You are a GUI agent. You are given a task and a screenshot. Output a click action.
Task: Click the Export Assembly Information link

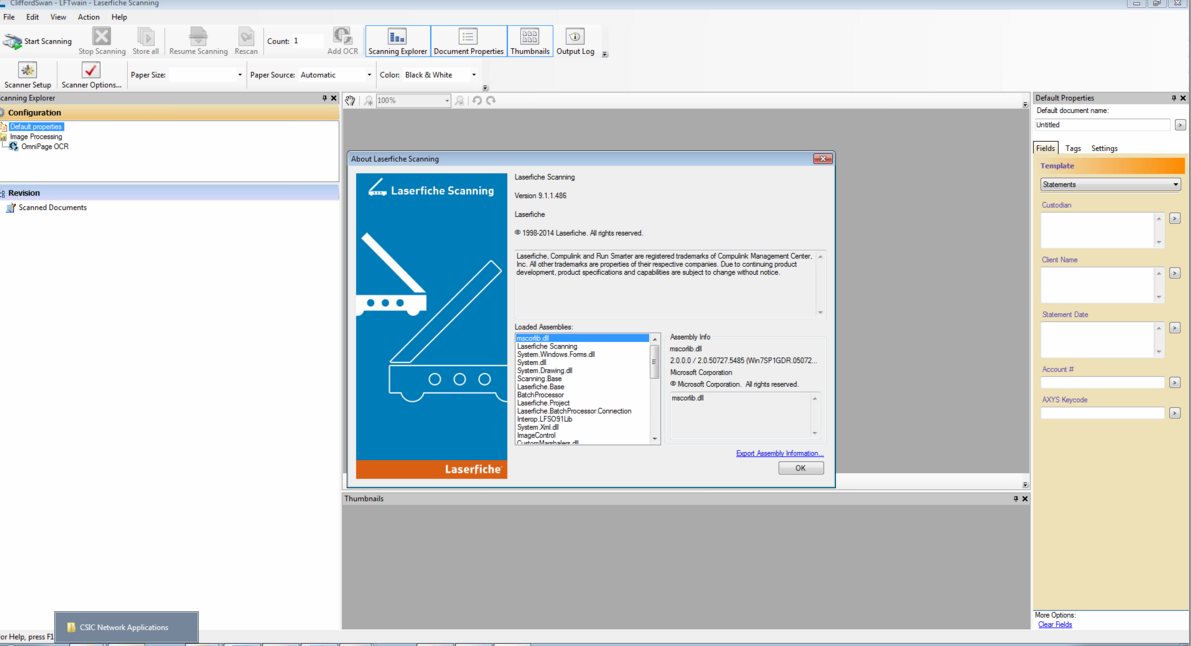click(779, 453)
